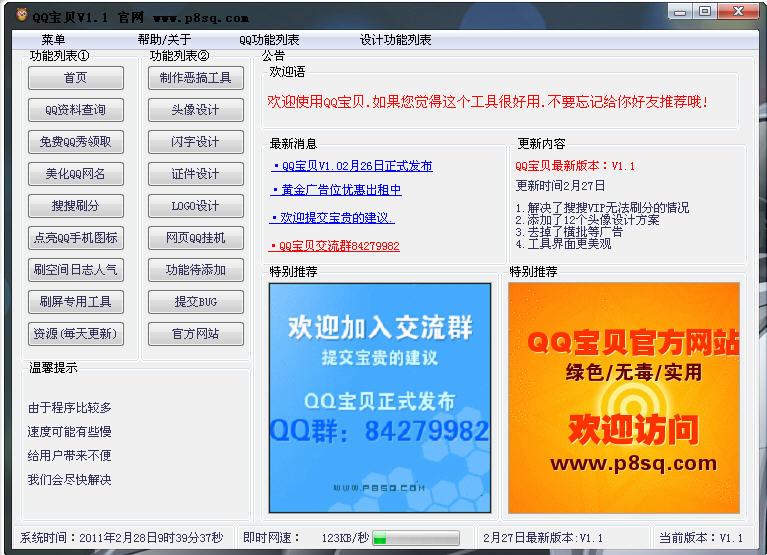Click the 首页 button
The height and width of the screenshot is (555, 767).
76,78
